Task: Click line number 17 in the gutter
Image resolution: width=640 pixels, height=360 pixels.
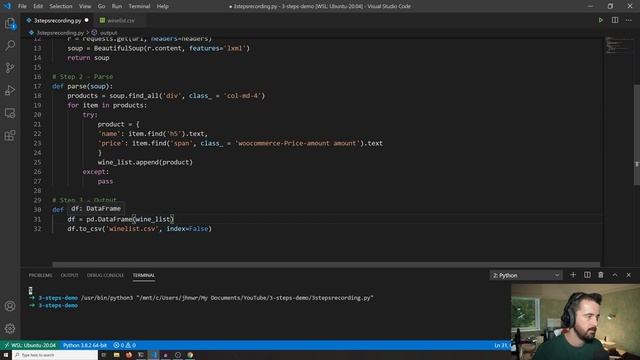Action: pos(37,86)
